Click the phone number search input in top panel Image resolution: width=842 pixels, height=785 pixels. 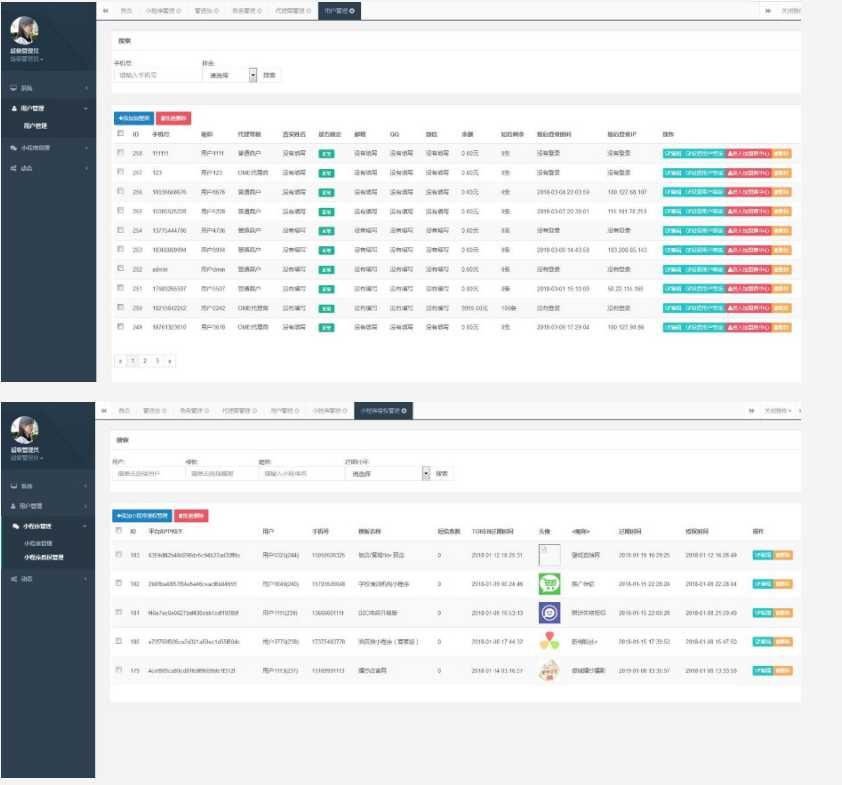click(155, 75)
